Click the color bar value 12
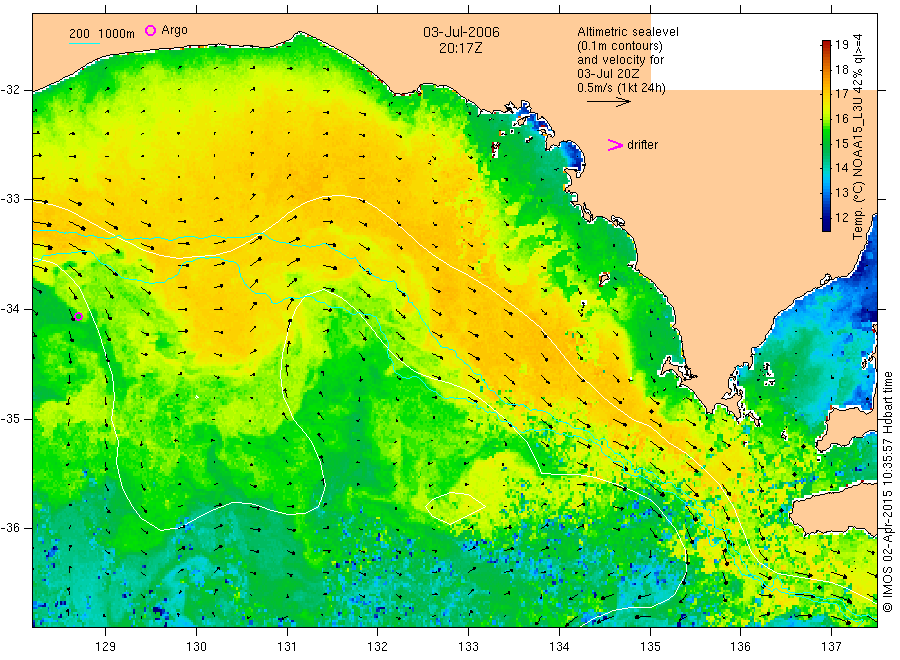 pos(841,218)
